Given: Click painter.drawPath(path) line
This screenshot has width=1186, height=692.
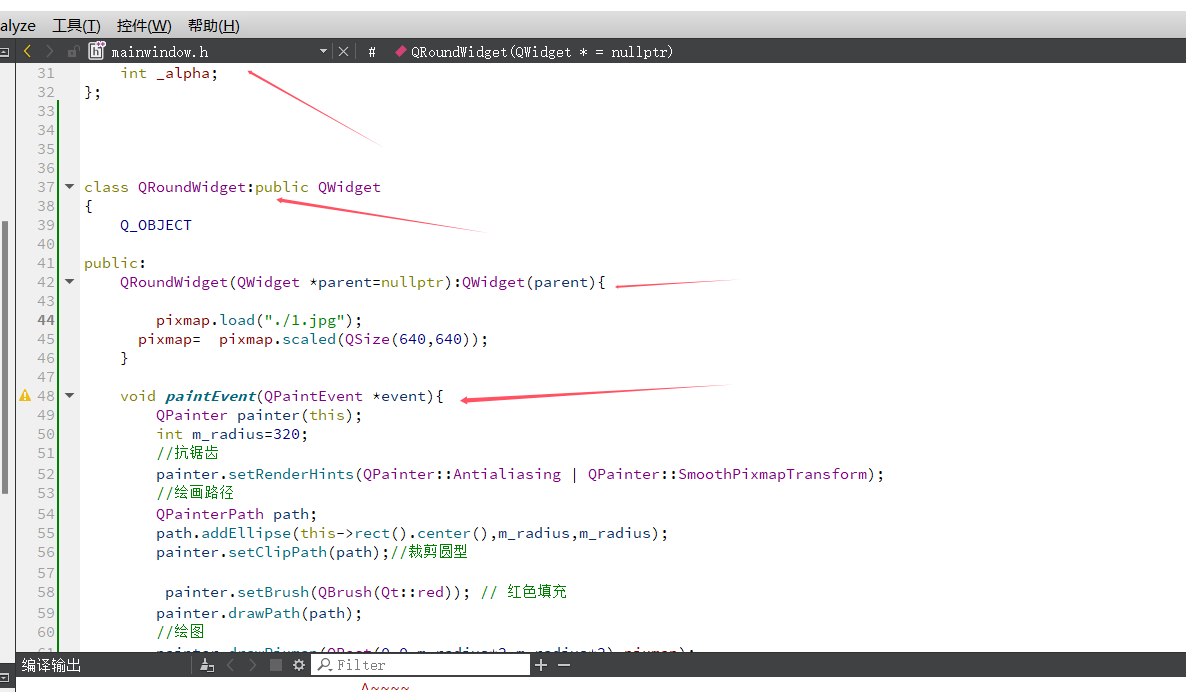Looking at the screenshot, I should 259,613.
